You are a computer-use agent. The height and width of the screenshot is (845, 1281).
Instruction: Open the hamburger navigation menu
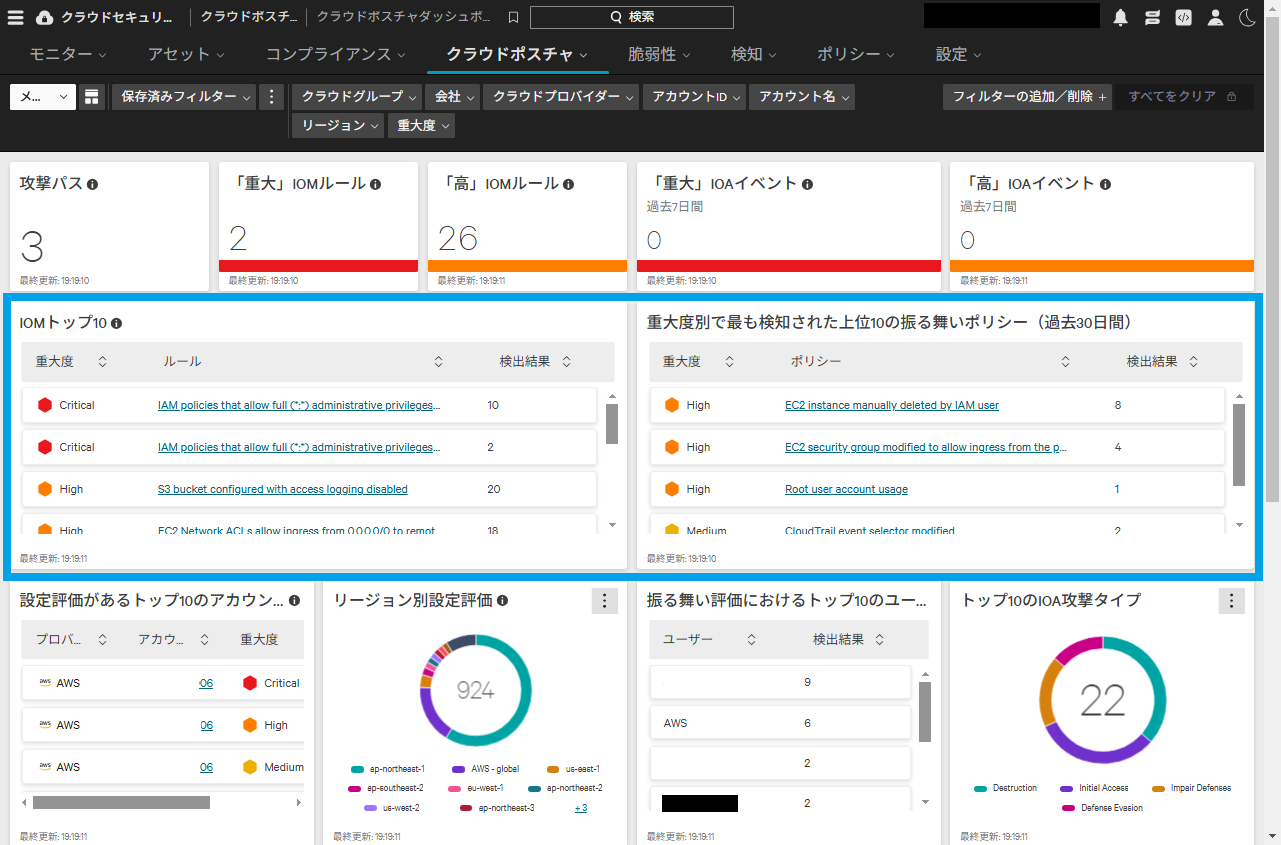16,17
